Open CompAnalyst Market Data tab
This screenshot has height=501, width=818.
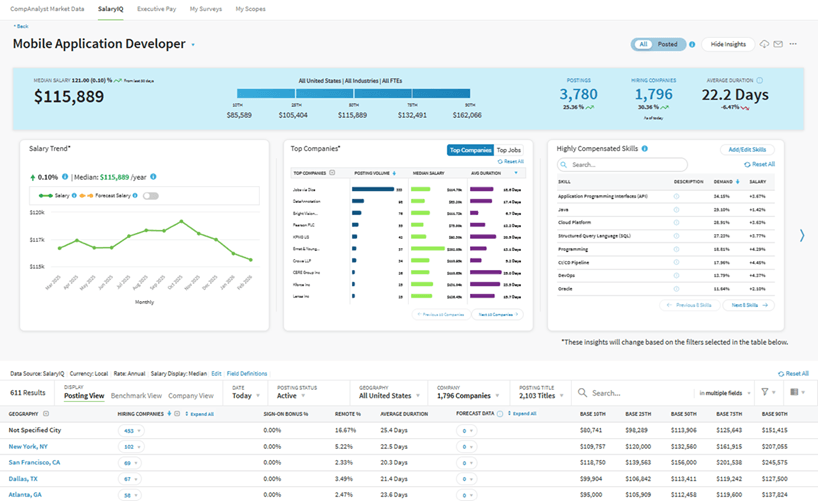47,9
